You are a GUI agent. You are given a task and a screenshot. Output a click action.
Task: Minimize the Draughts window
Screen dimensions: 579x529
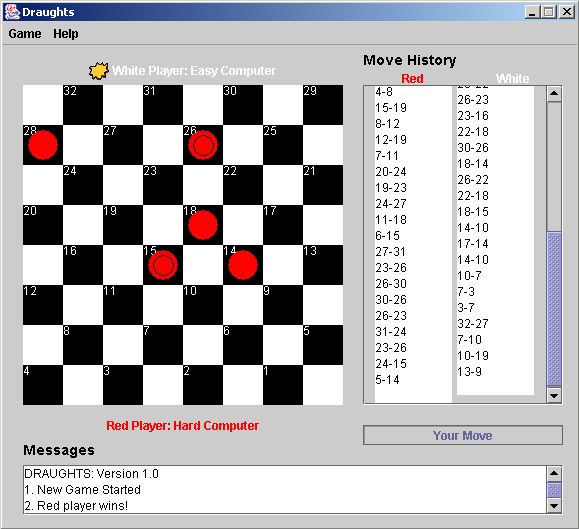532,12
